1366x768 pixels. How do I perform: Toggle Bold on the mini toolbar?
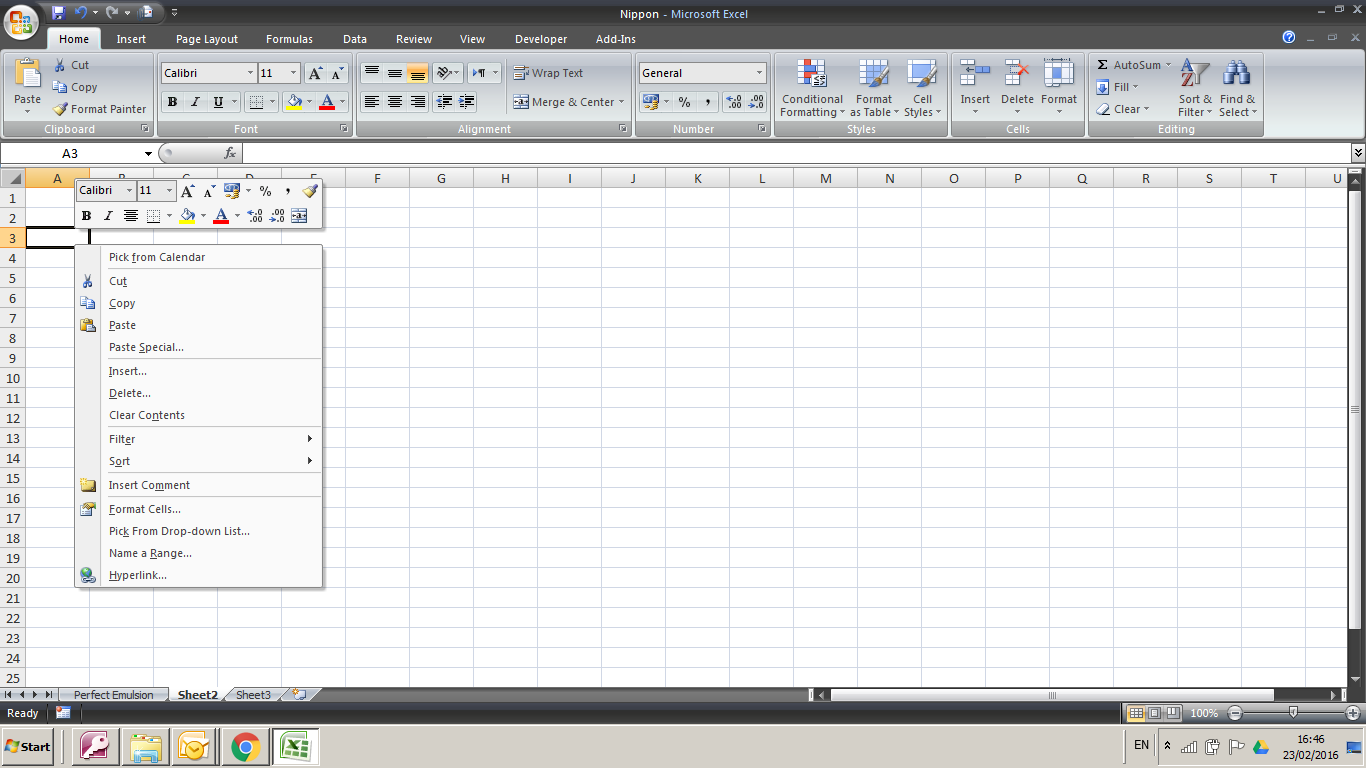pyautogui.click(x=86, y=215)
